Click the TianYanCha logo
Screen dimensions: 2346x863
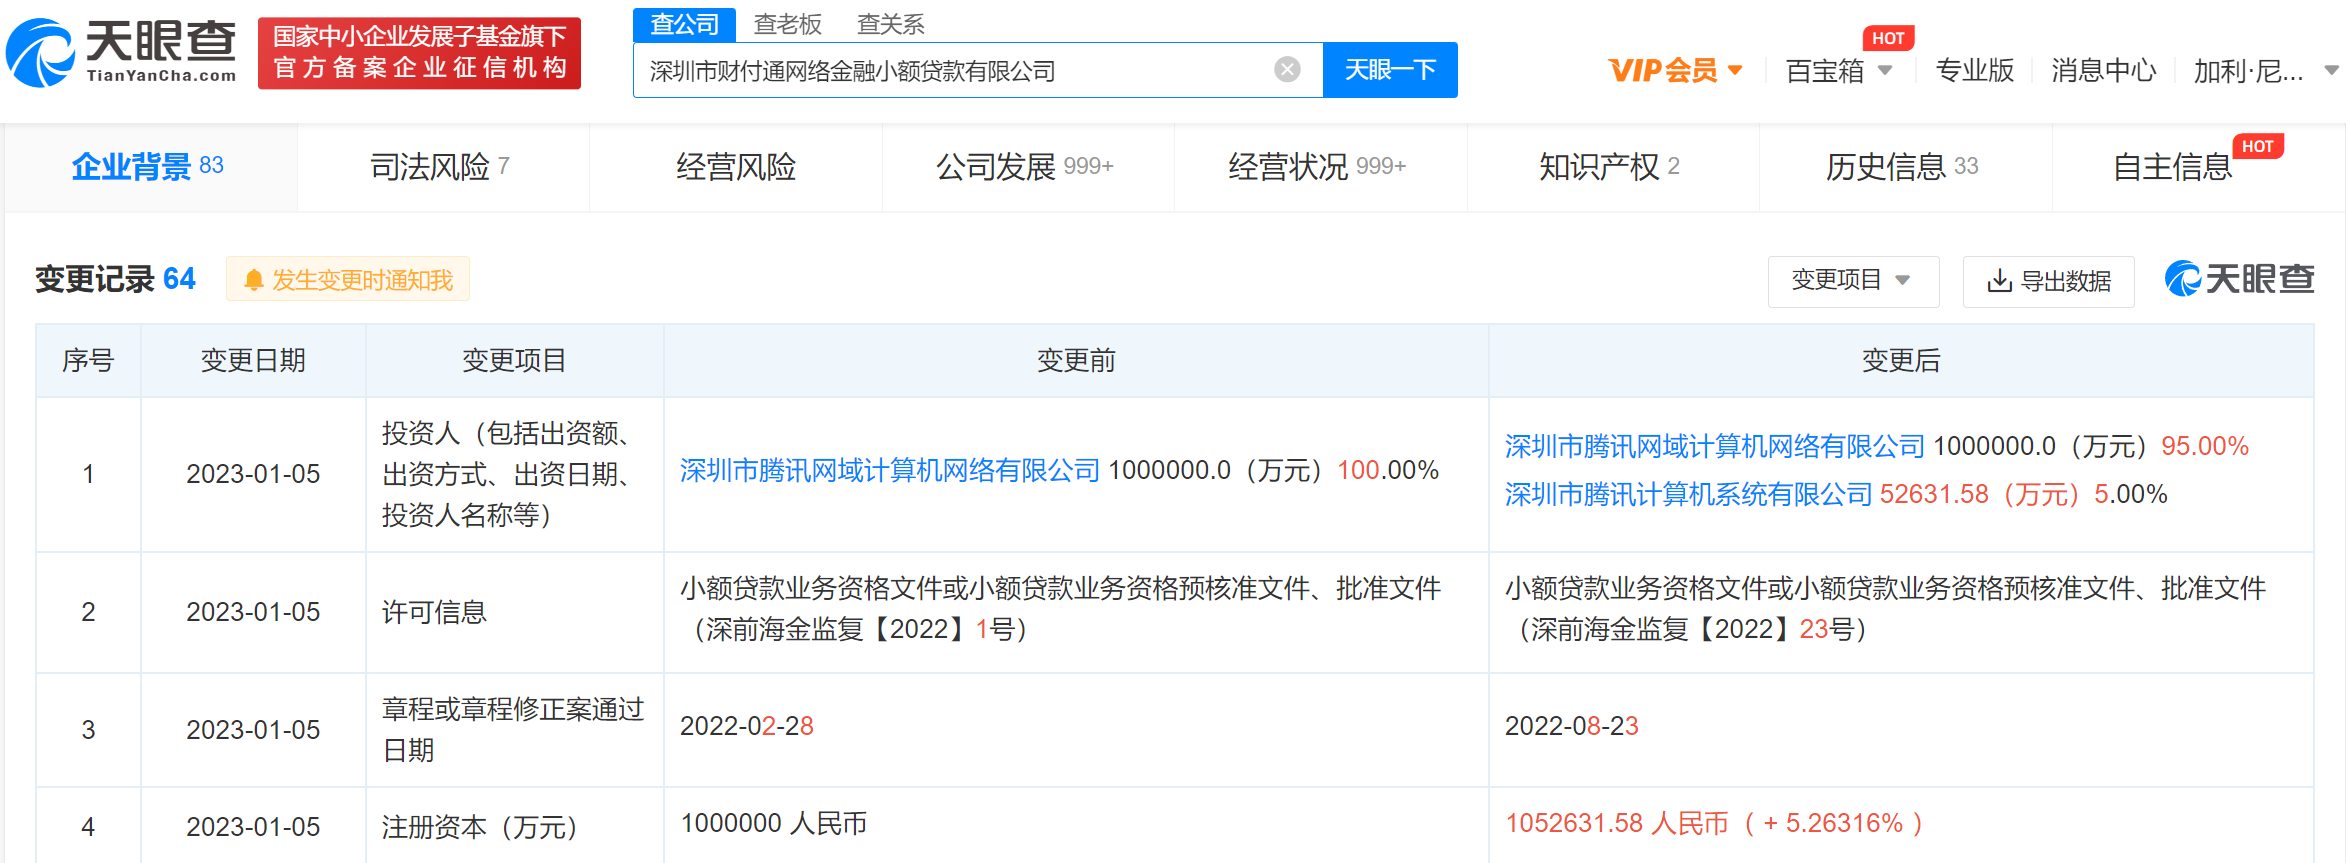(121, 52)
